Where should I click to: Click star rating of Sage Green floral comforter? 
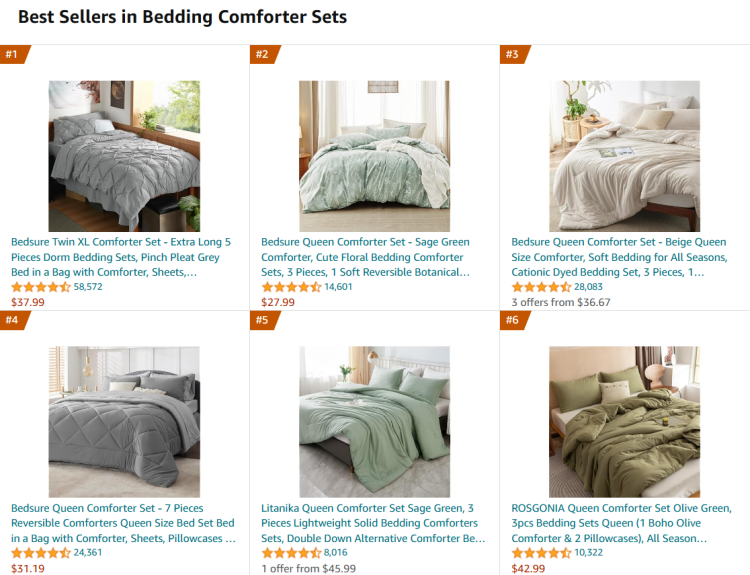[291, 287]
